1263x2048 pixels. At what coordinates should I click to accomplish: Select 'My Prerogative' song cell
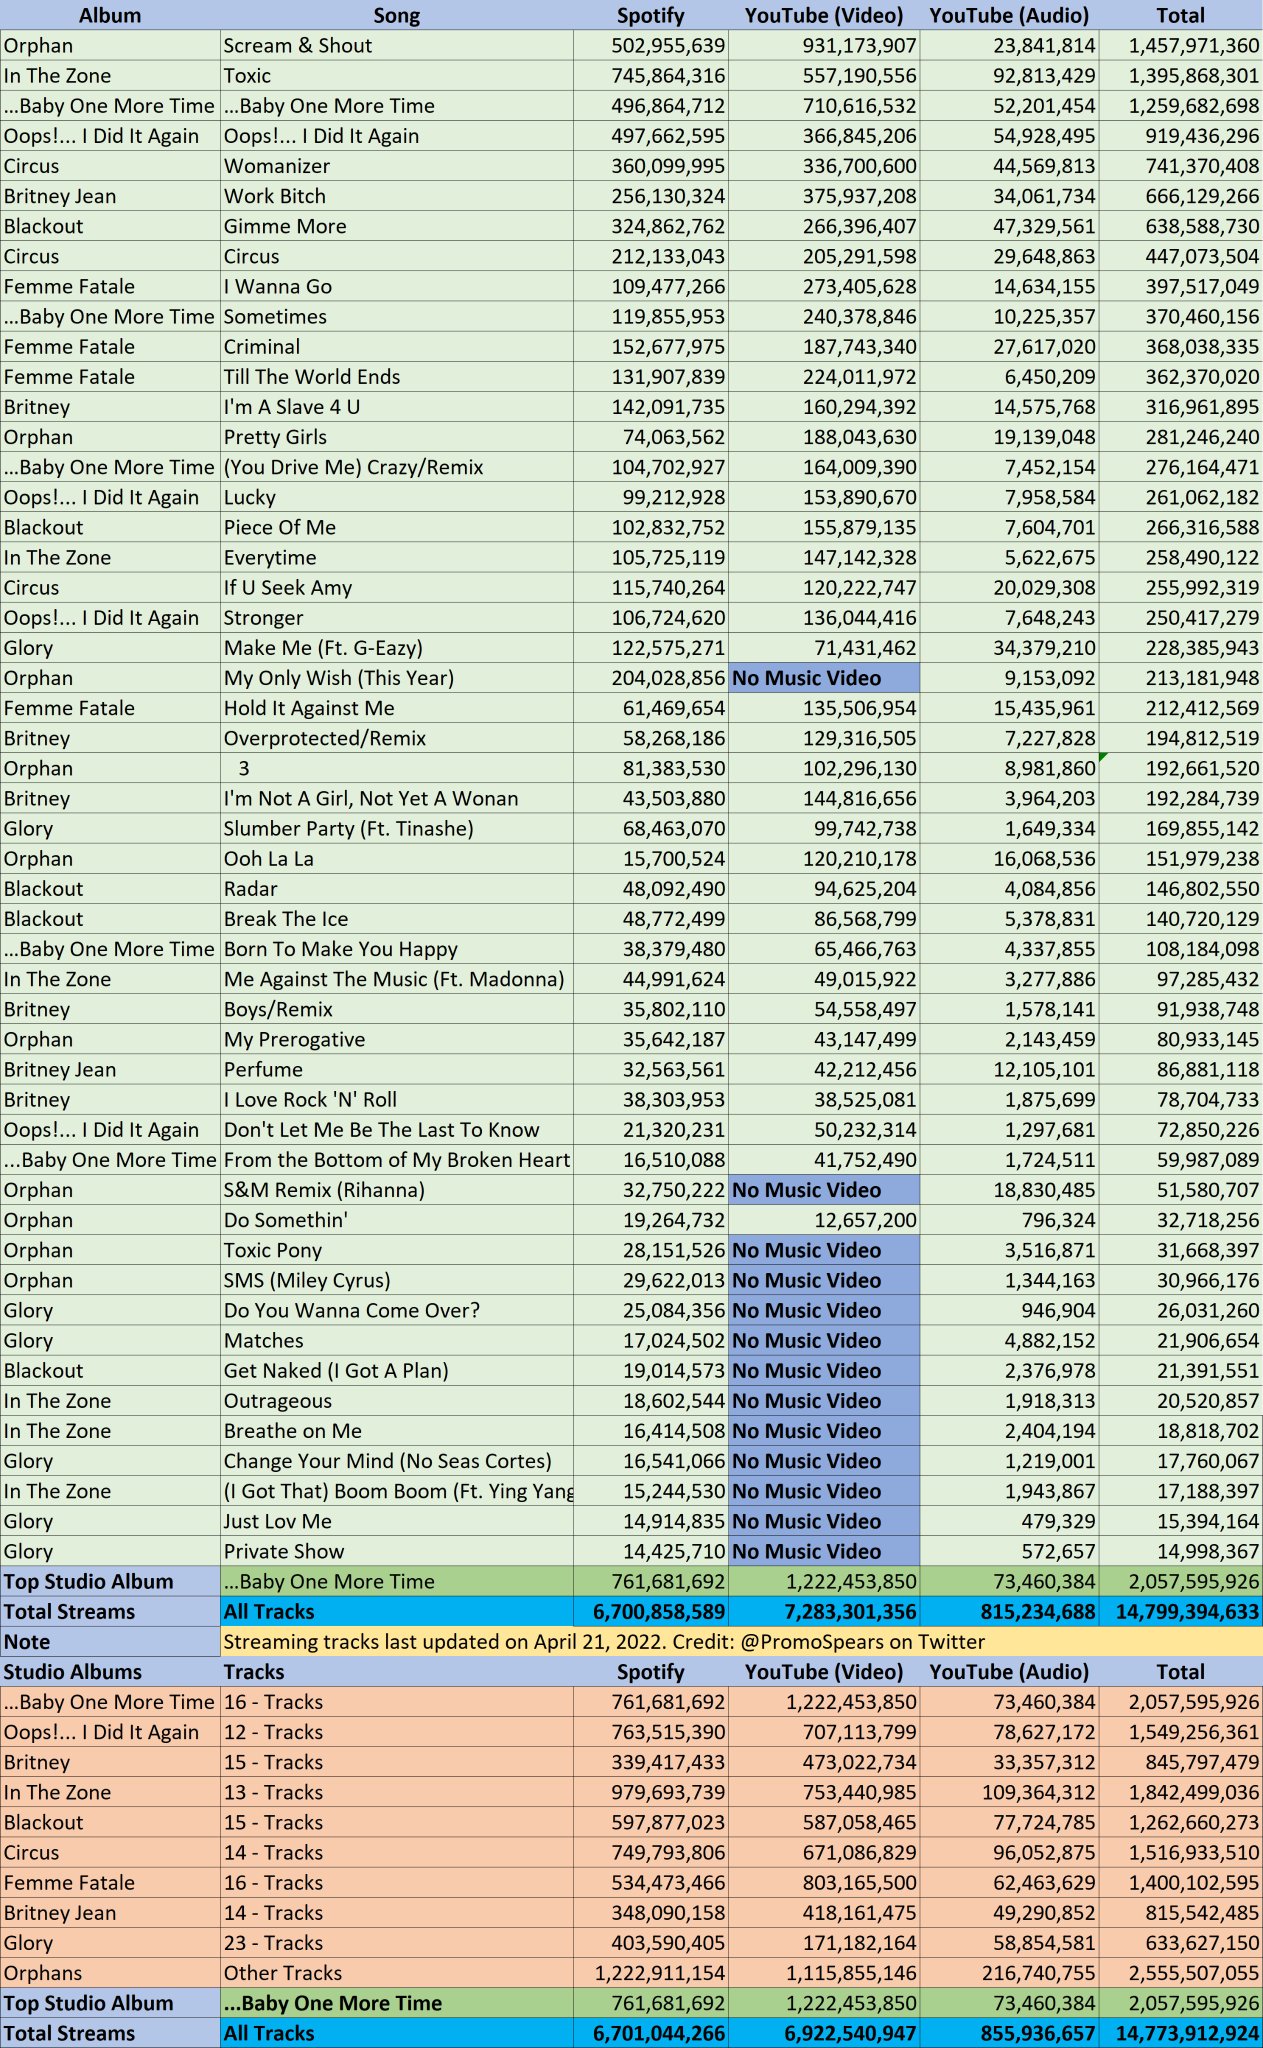(397, 1039)
